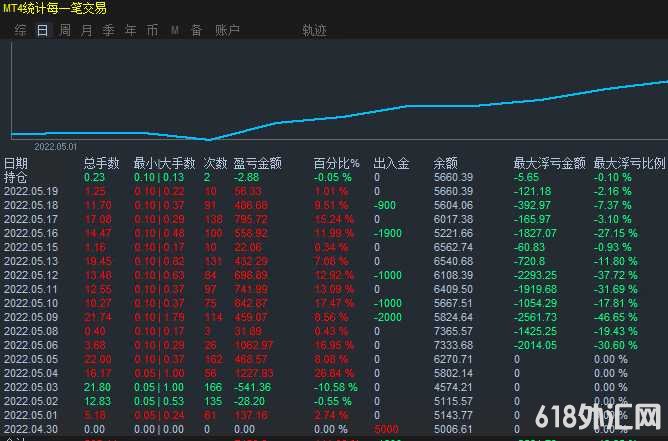Click the -28.20 loss amount
This screenshot has height=441, width=668.
point(249,401)
